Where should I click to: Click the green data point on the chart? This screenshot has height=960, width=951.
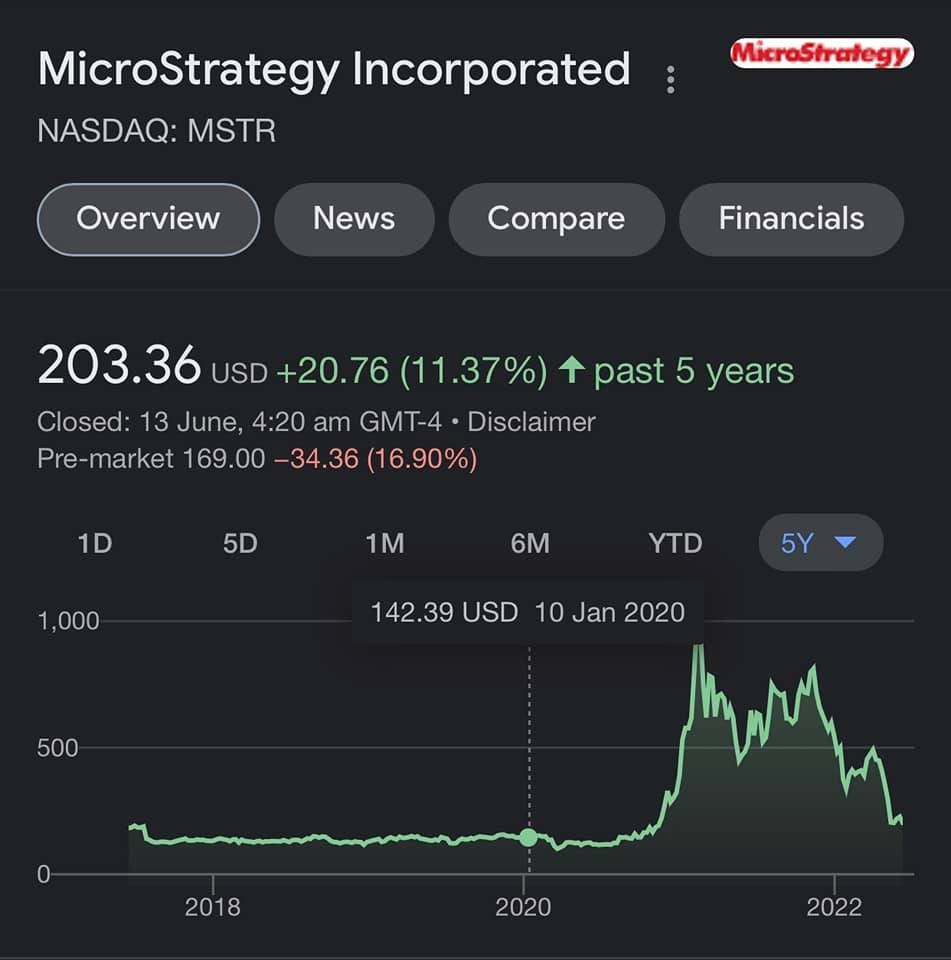point(528,837)
